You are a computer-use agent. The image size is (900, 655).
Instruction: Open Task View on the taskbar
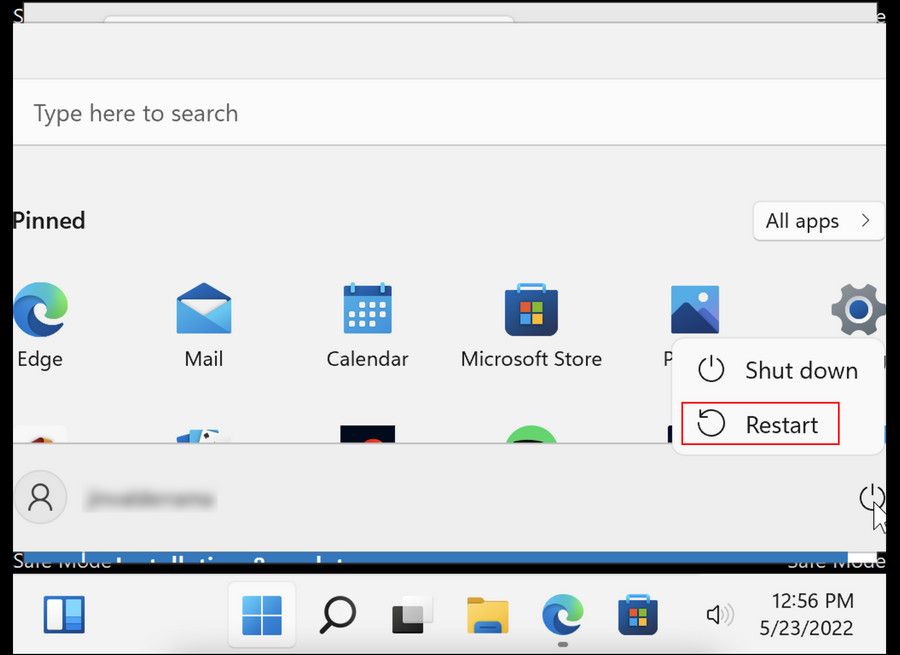tap(411, 614)
